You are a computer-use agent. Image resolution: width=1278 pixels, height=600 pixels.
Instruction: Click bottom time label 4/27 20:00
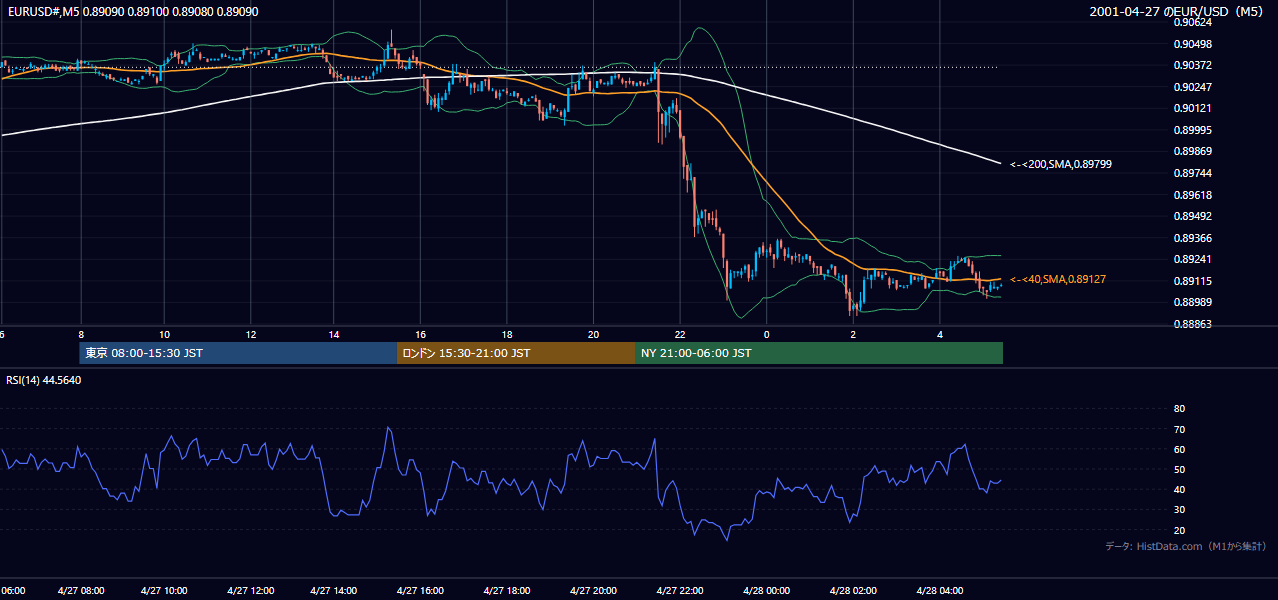(x=592, y=590)
